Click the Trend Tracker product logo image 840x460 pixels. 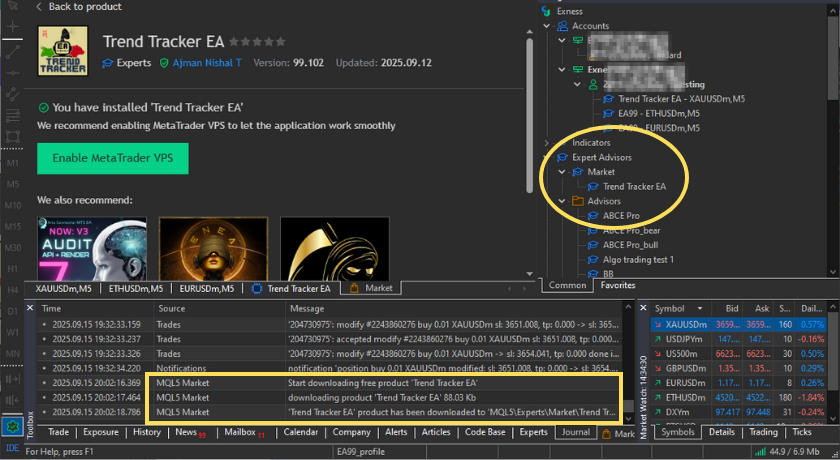[63, 51]
